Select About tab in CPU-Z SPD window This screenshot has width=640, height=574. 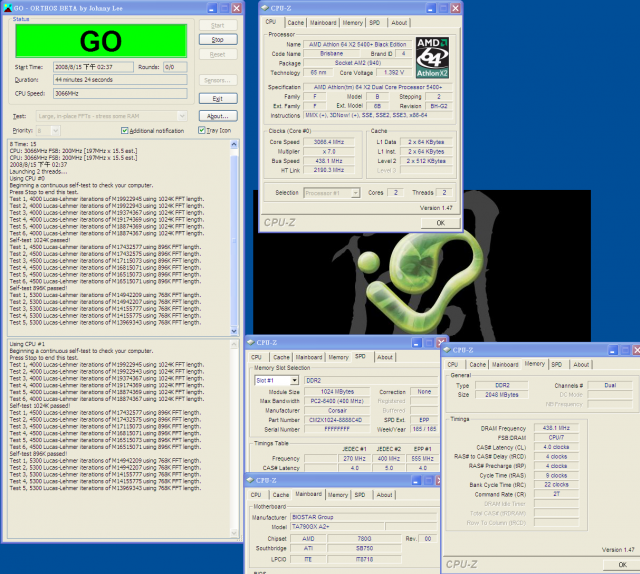[384, 357]
